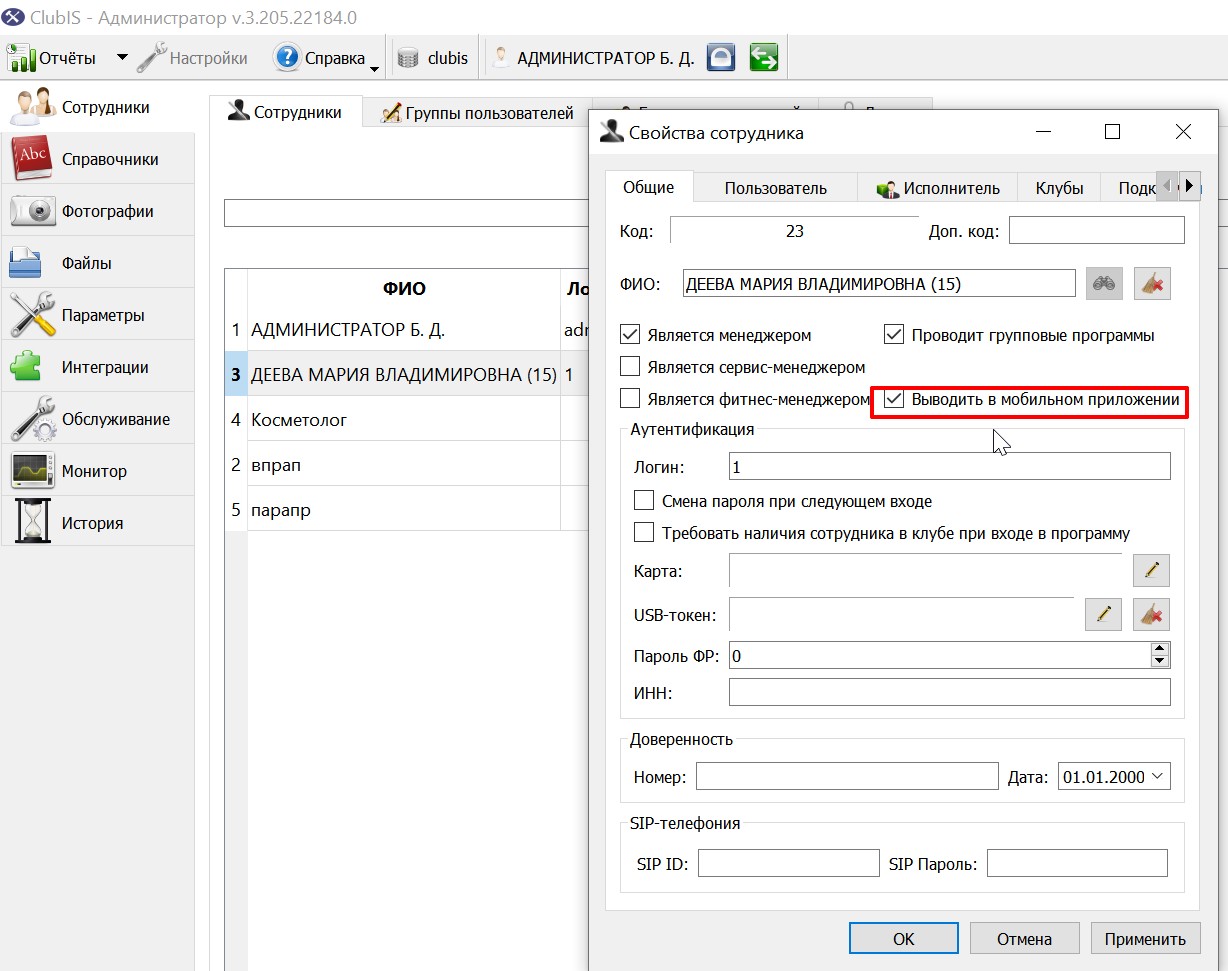This screenshot has width=1228, height=971.
Task: Enable Требовать наличия сотрудника в клубе checkbox
Action: (644, 533)
